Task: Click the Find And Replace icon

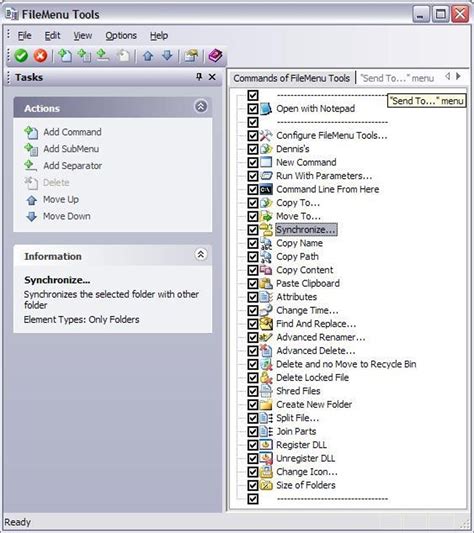Action: pyautogui.click(x=266, y=324)
